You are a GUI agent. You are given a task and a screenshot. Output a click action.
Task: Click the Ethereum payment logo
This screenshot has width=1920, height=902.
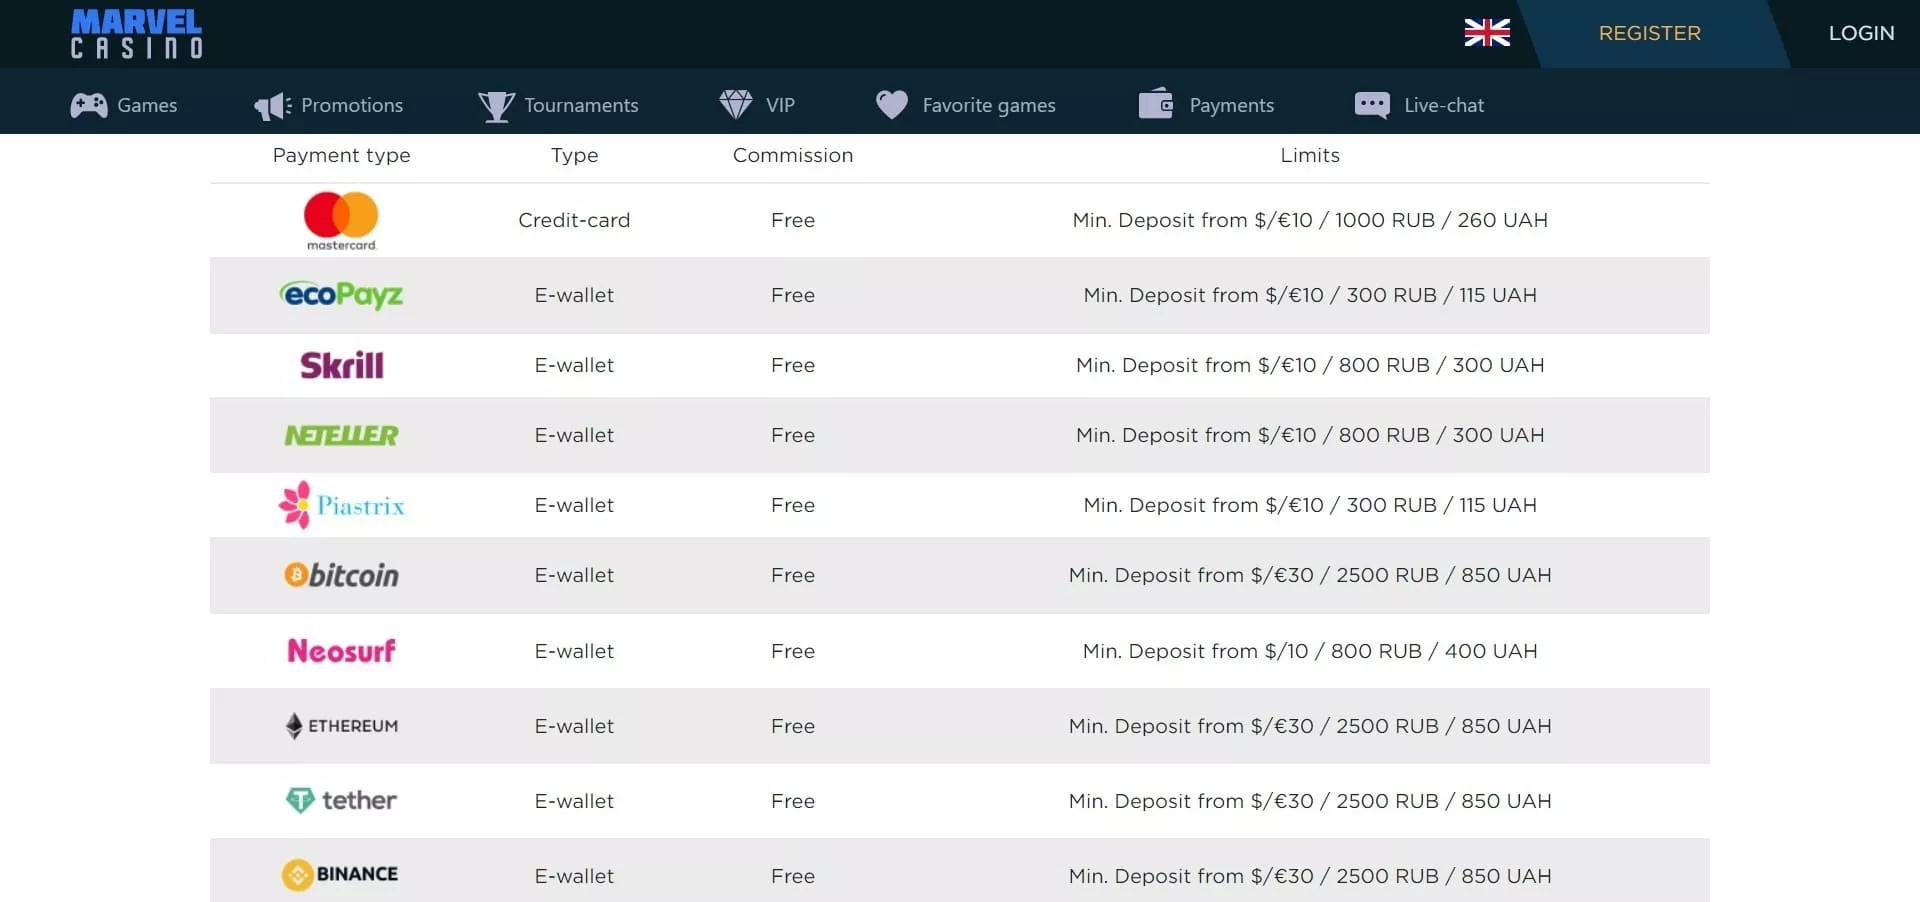[341, 726]
